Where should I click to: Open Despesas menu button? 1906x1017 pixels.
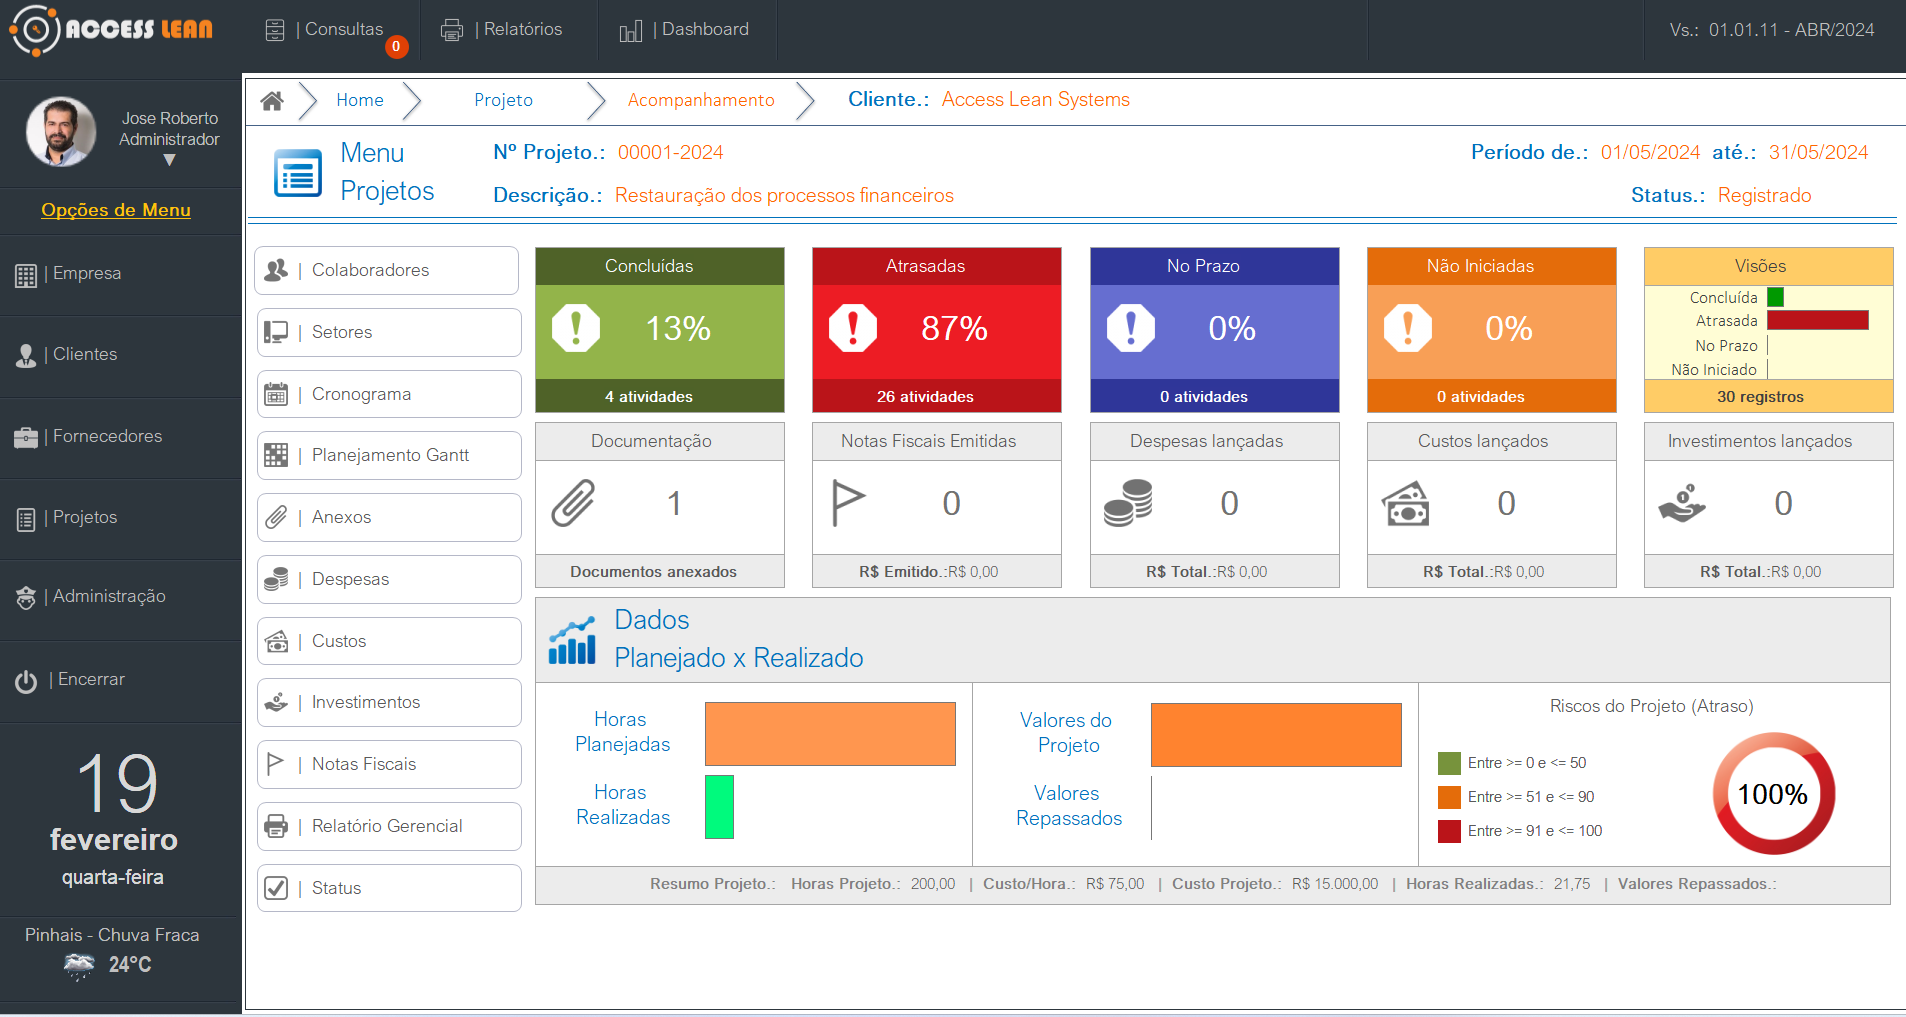point(389,579)
